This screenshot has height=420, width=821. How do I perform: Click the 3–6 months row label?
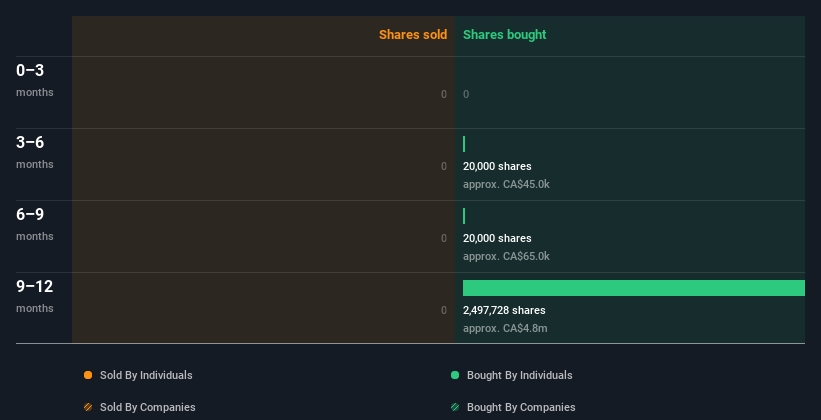[35, 152]
